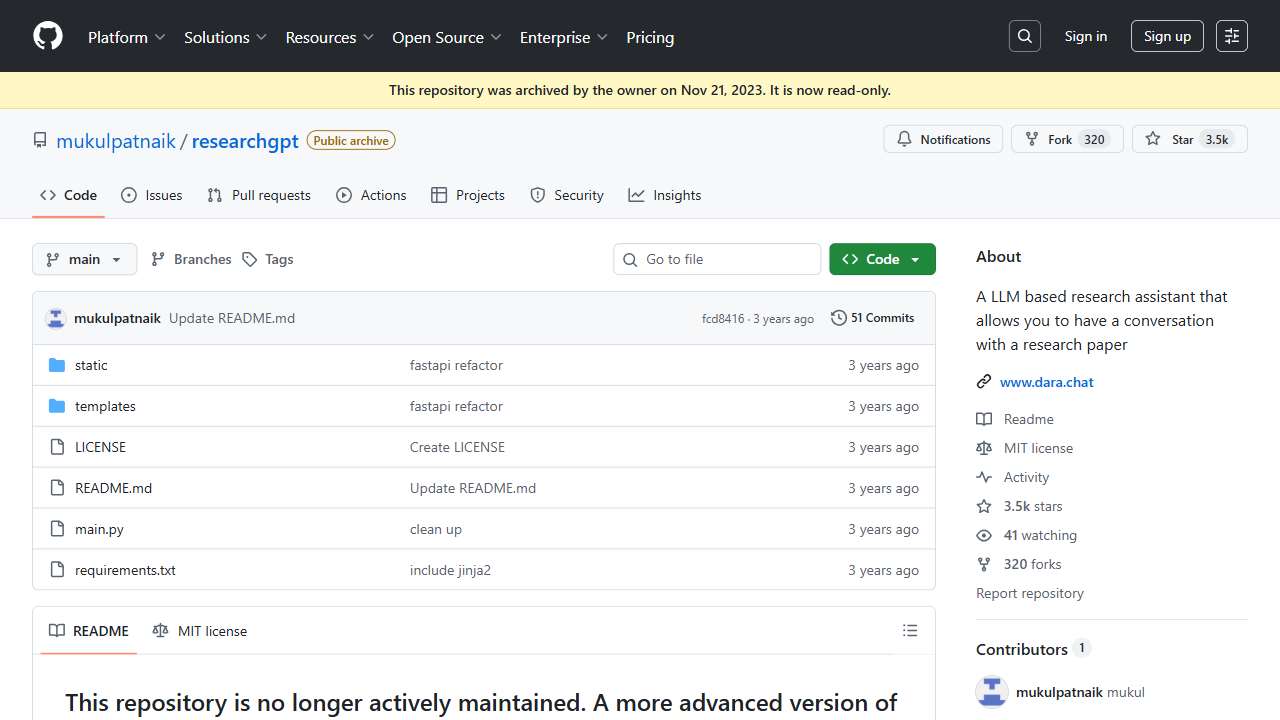Image resolution: width=1280 pixels, height=720 pixels.
Task: Open the static folder
Action: click(x=91, y=365)
